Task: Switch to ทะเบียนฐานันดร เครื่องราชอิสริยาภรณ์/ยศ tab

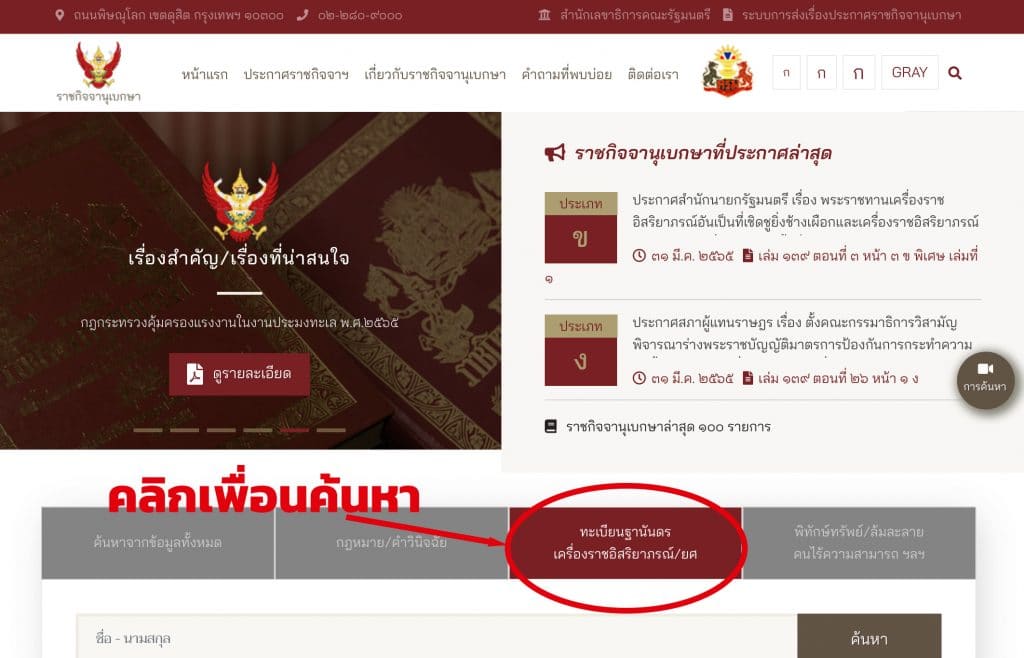Action: click(x=625, y=542)
